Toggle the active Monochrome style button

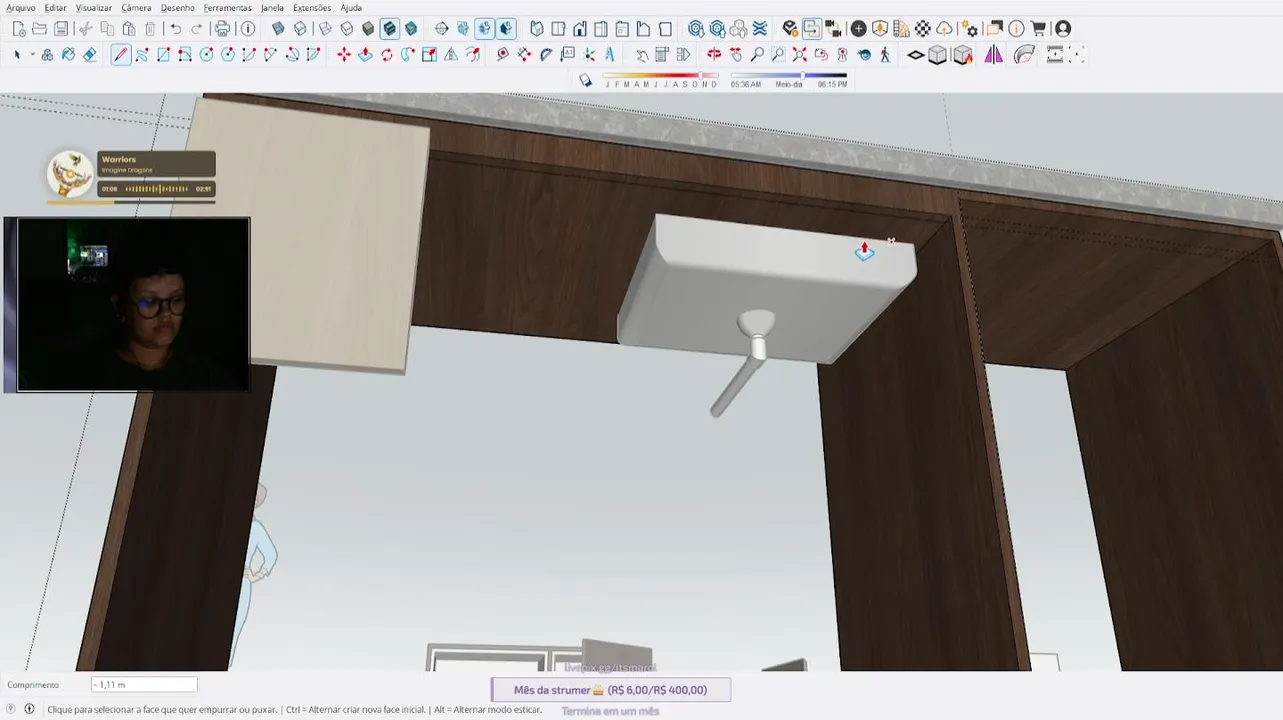411,29
